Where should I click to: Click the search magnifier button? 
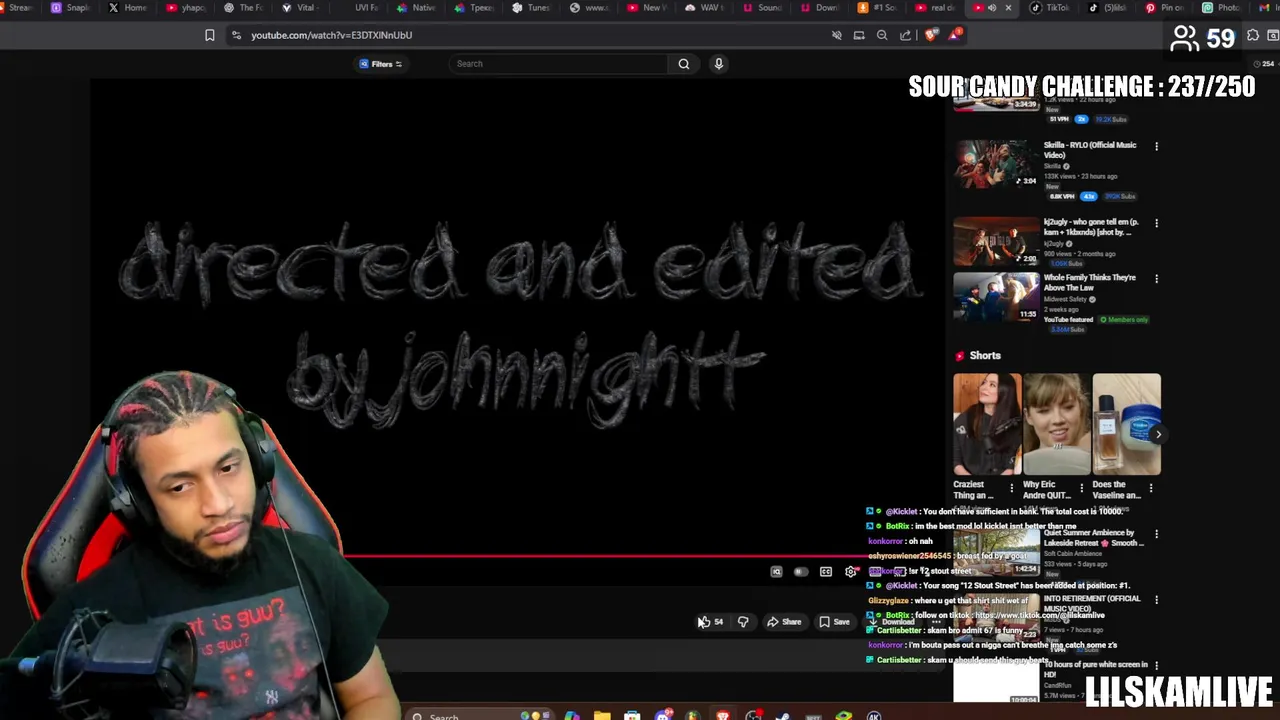point(684,64)
